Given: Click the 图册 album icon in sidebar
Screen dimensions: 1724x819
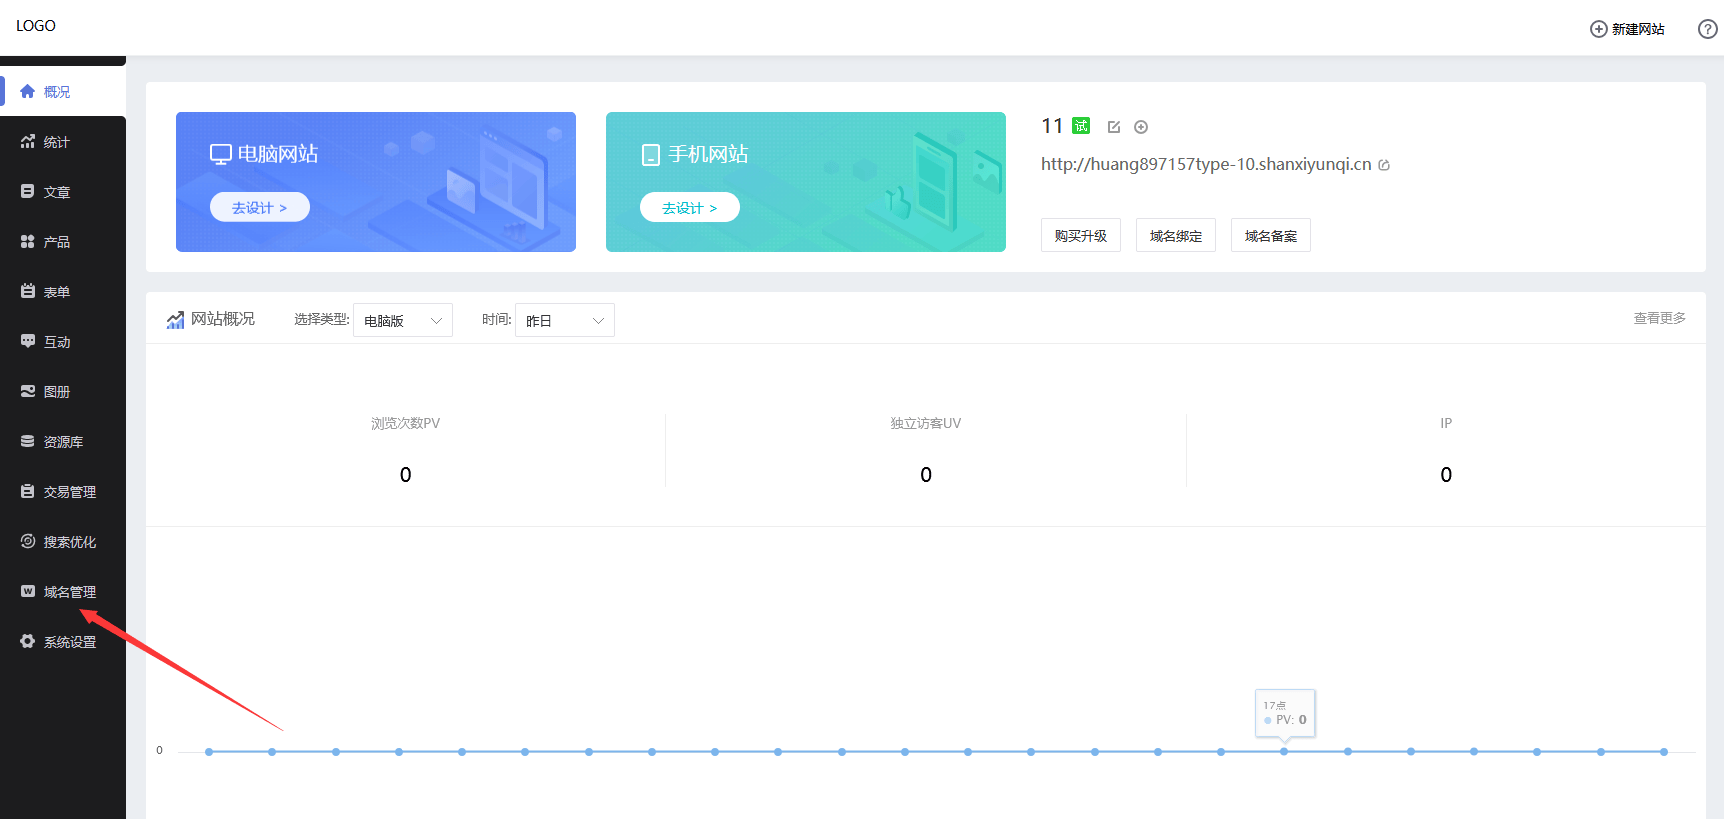Looking at the screenshot, I should (x=28, y=391).
